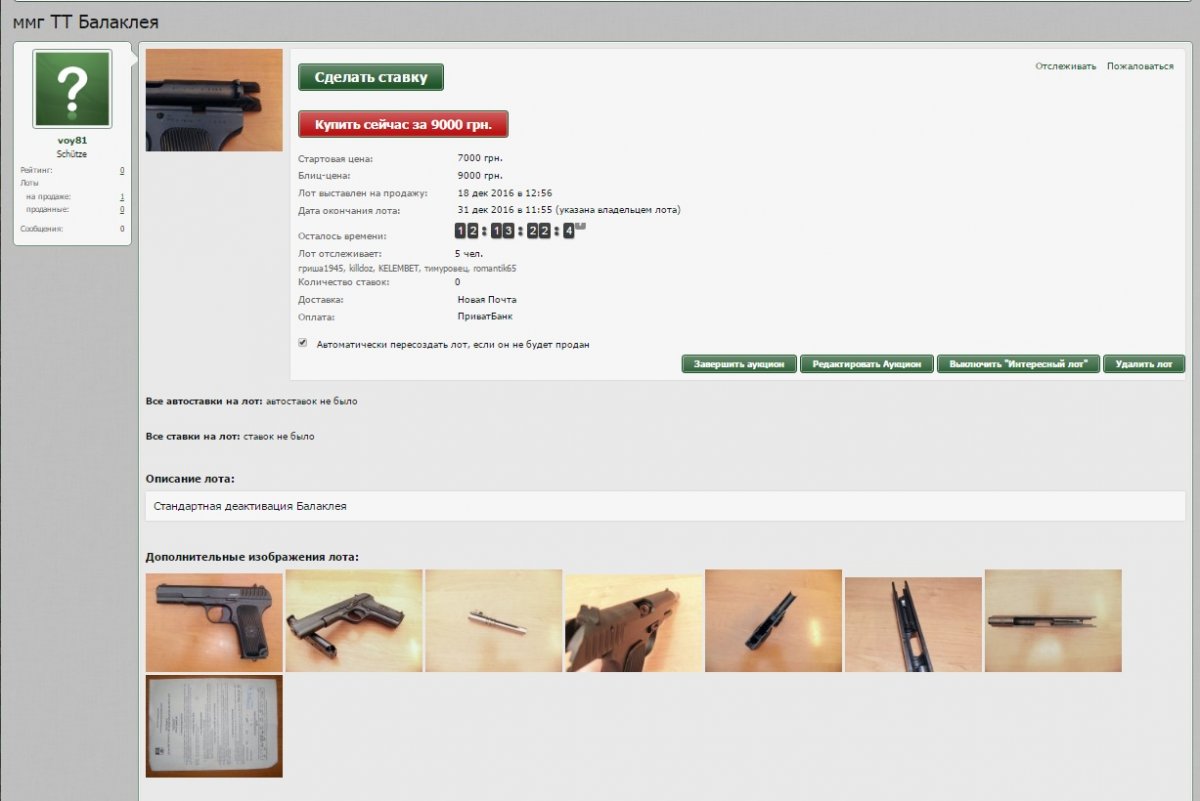
Task: Open the Пожаловаться link
Action: point(1140,66)
